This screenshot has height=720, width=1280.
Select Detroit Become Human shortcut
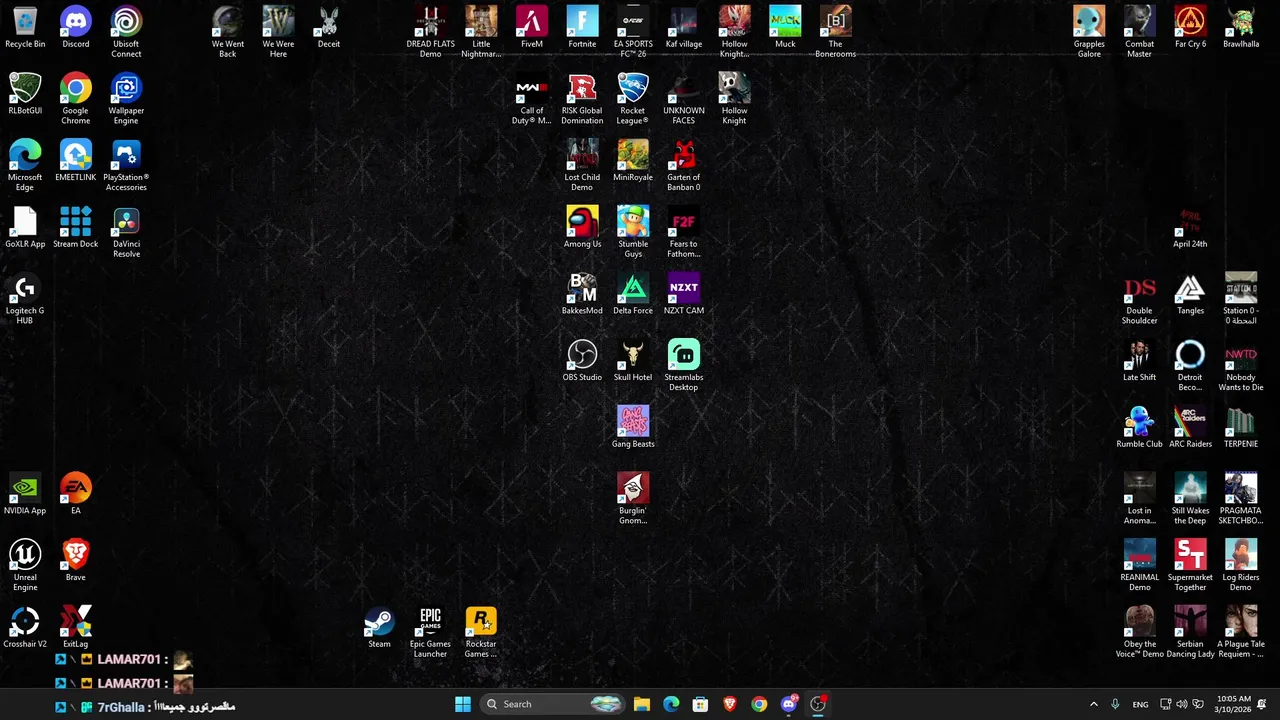click(x=1190, y=365)
